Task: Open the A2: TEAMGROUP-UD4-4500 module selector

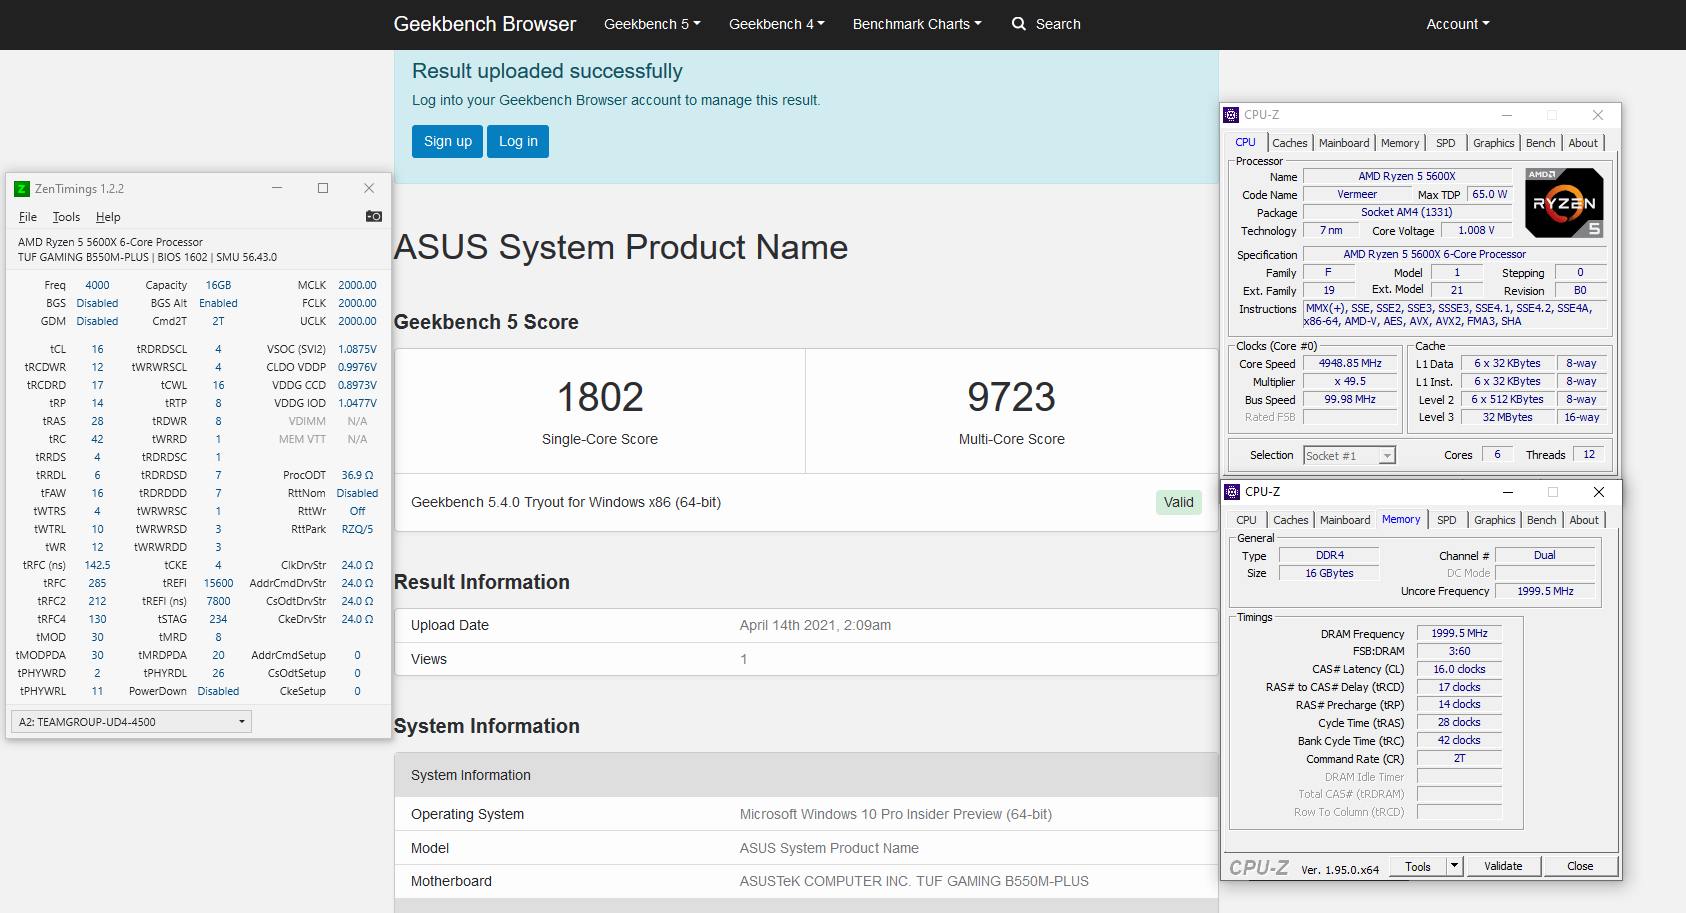Action: pyautogui.click(x=131, y=722)
